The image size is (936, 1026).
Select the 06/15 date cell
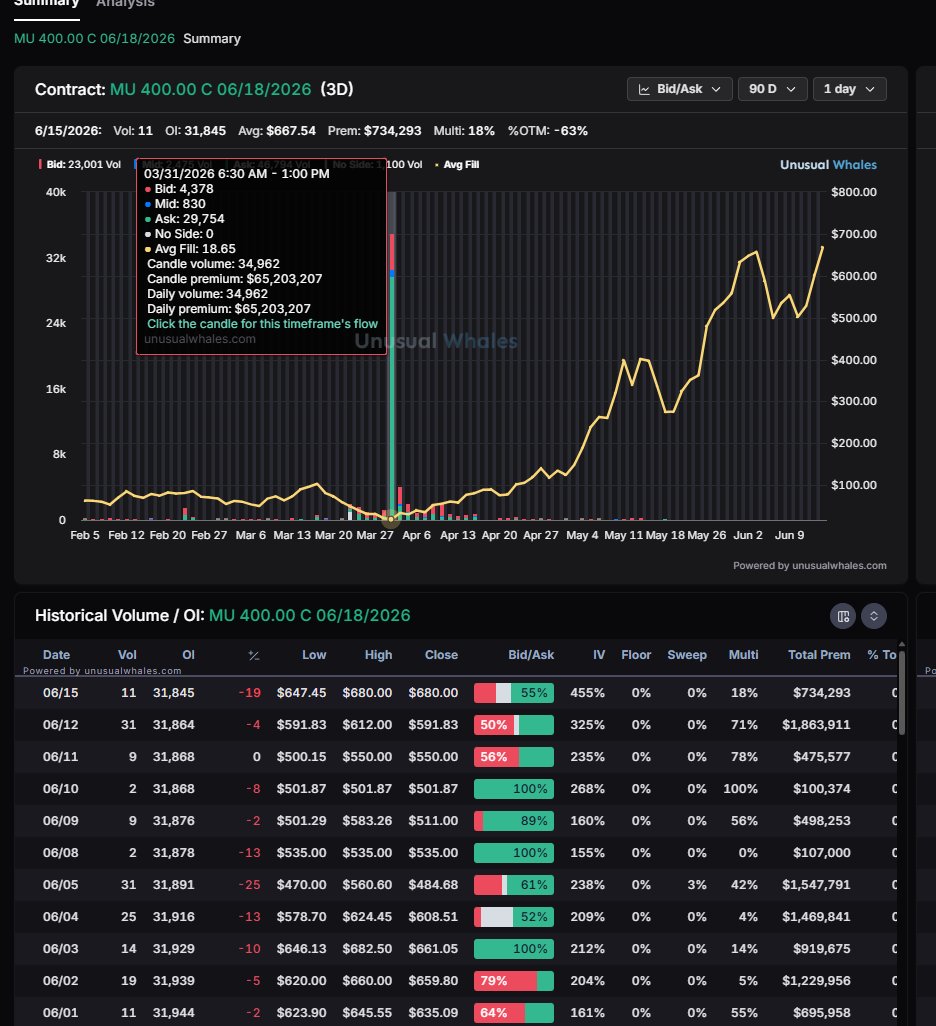[x=60, y=693]
